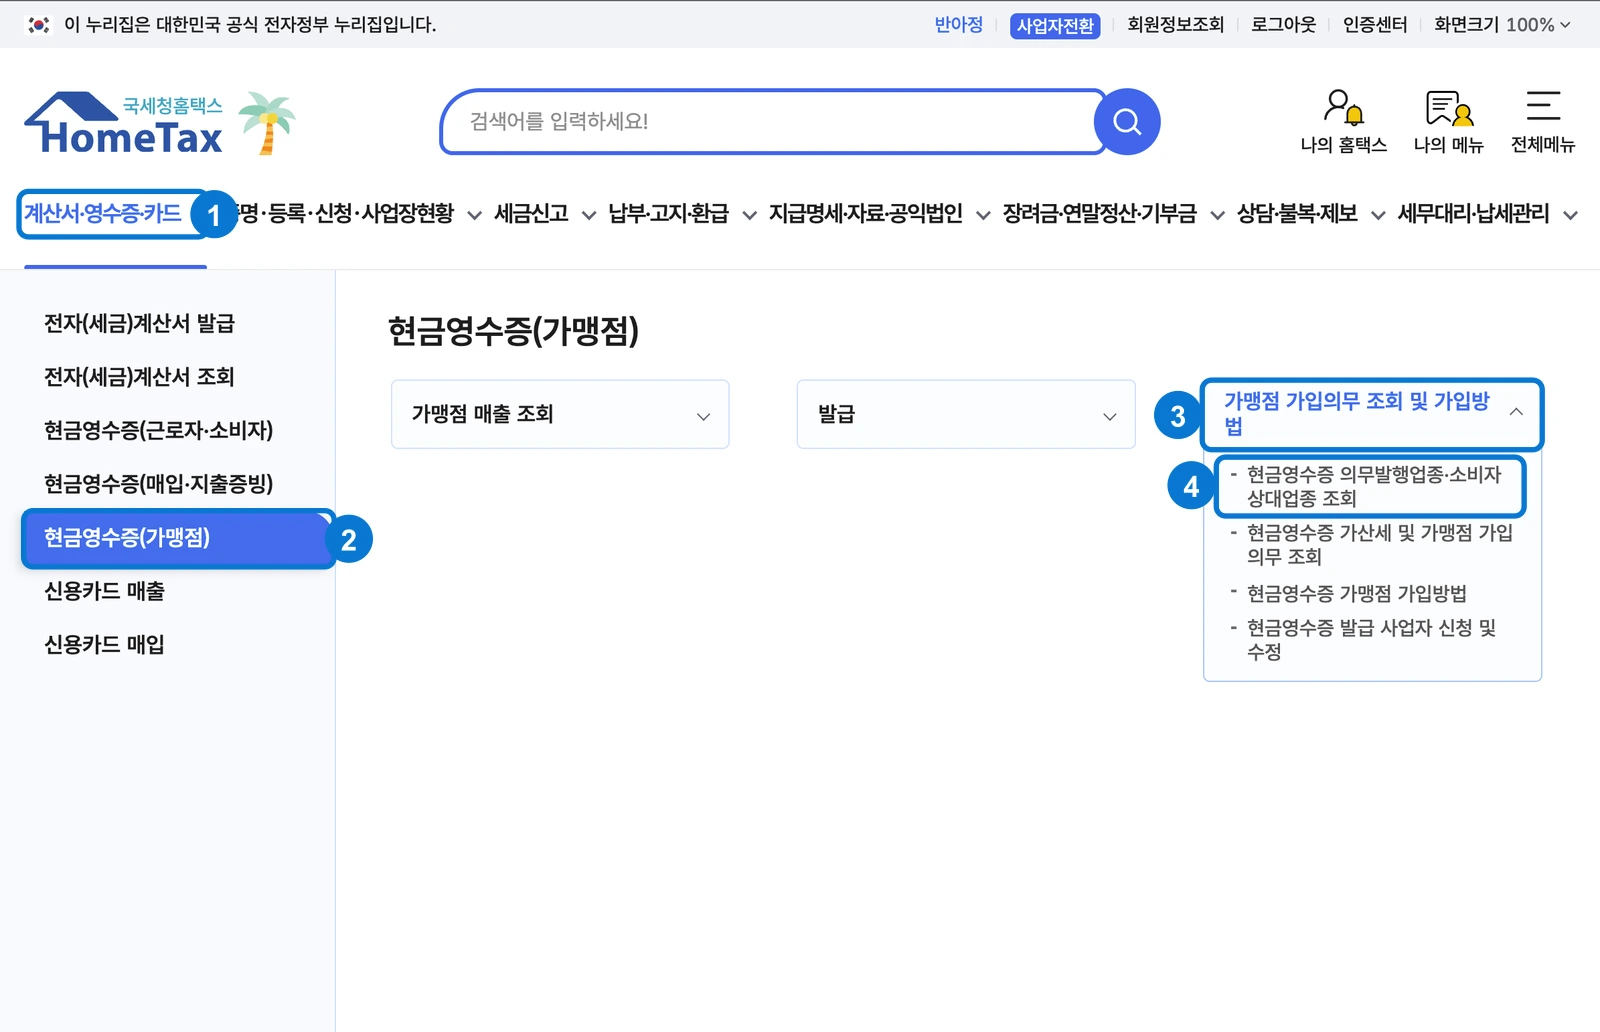
Task: Select 신용카드 매출 in sidebar
Action: point(104,591)
